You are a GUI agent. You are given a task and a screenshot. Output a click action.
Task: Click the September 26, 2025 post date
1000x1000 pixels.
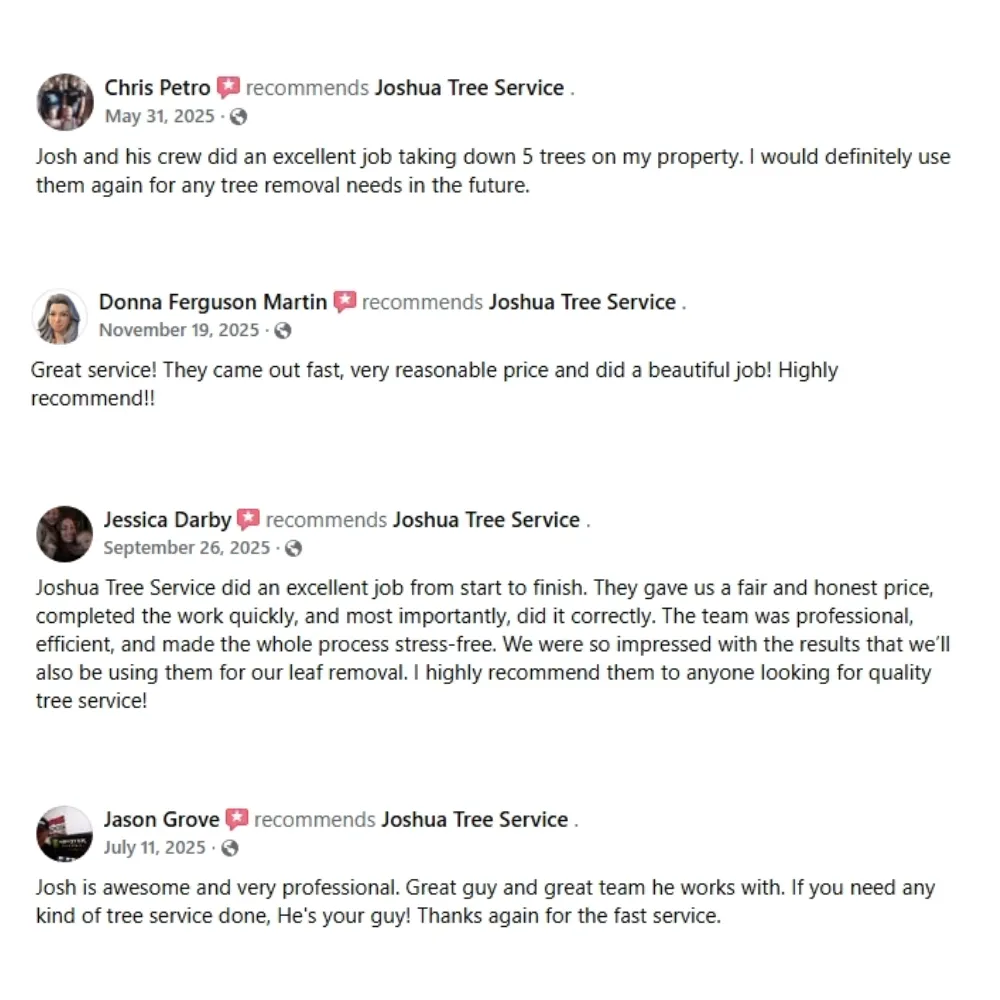(187, 548)
